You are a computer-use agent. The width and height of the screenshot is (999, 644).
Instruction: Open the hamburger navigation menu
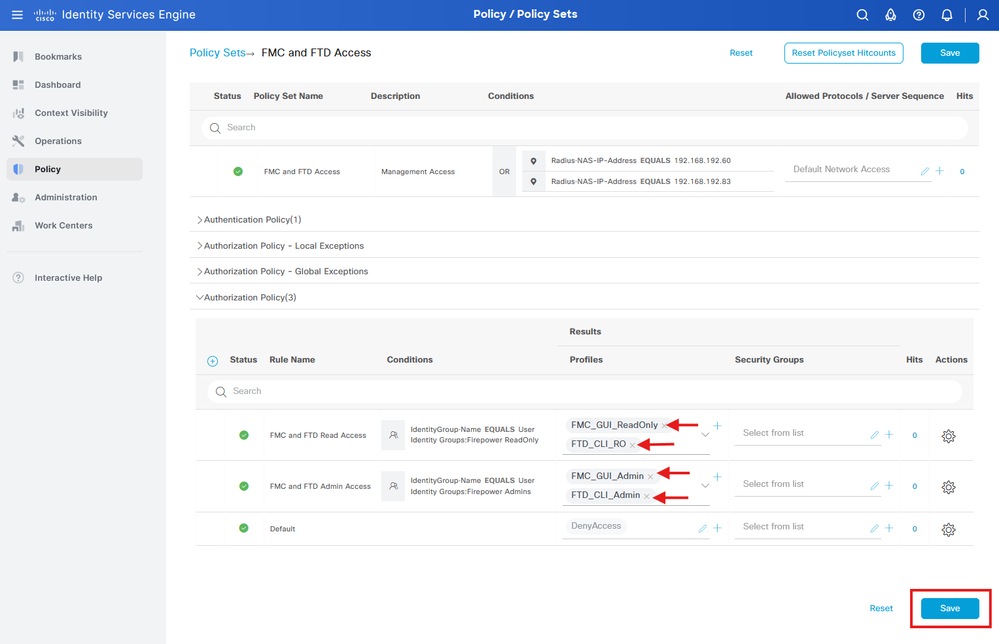tap(16, 14)
